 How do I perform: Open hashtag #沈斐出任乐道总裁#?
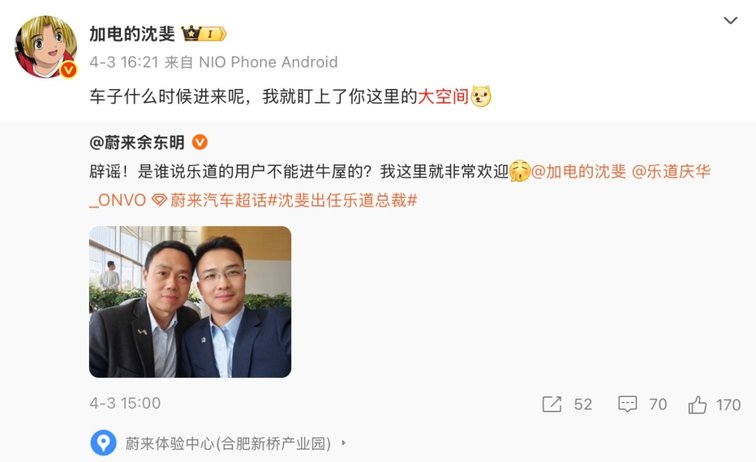(x=342, y=200)
